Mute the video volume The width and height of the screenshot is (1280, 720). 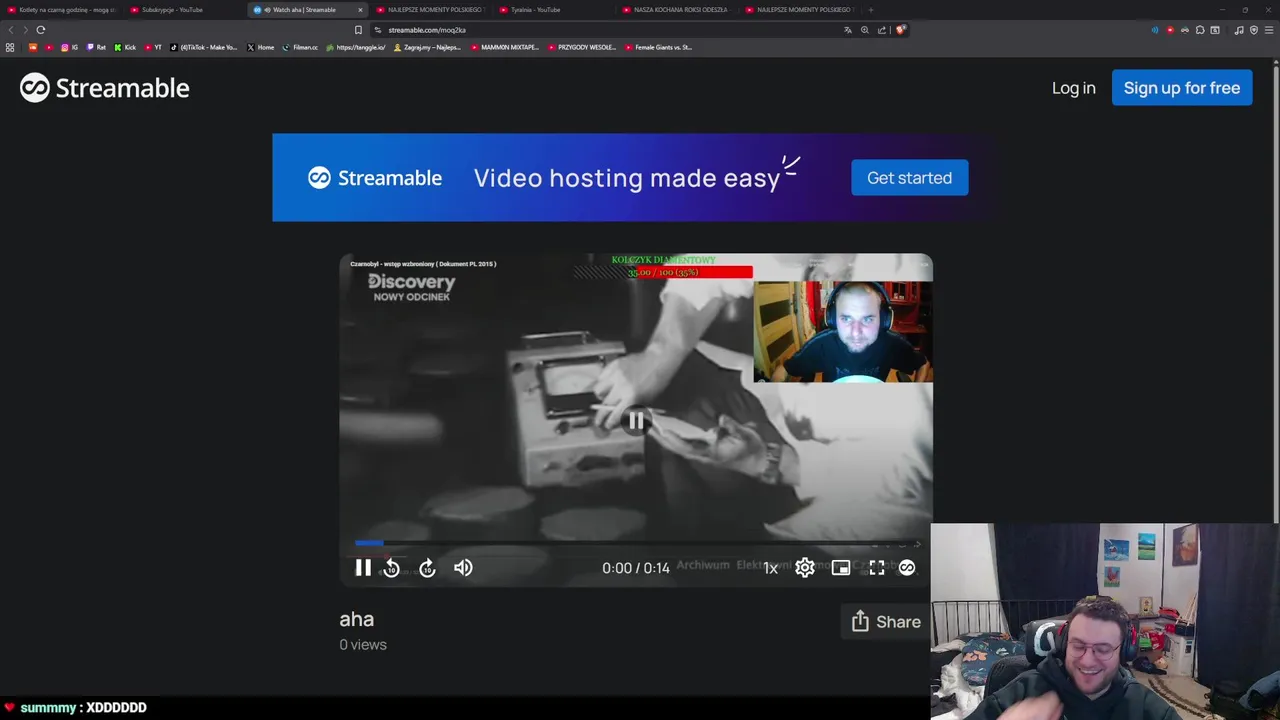click(x=463, y=568)
